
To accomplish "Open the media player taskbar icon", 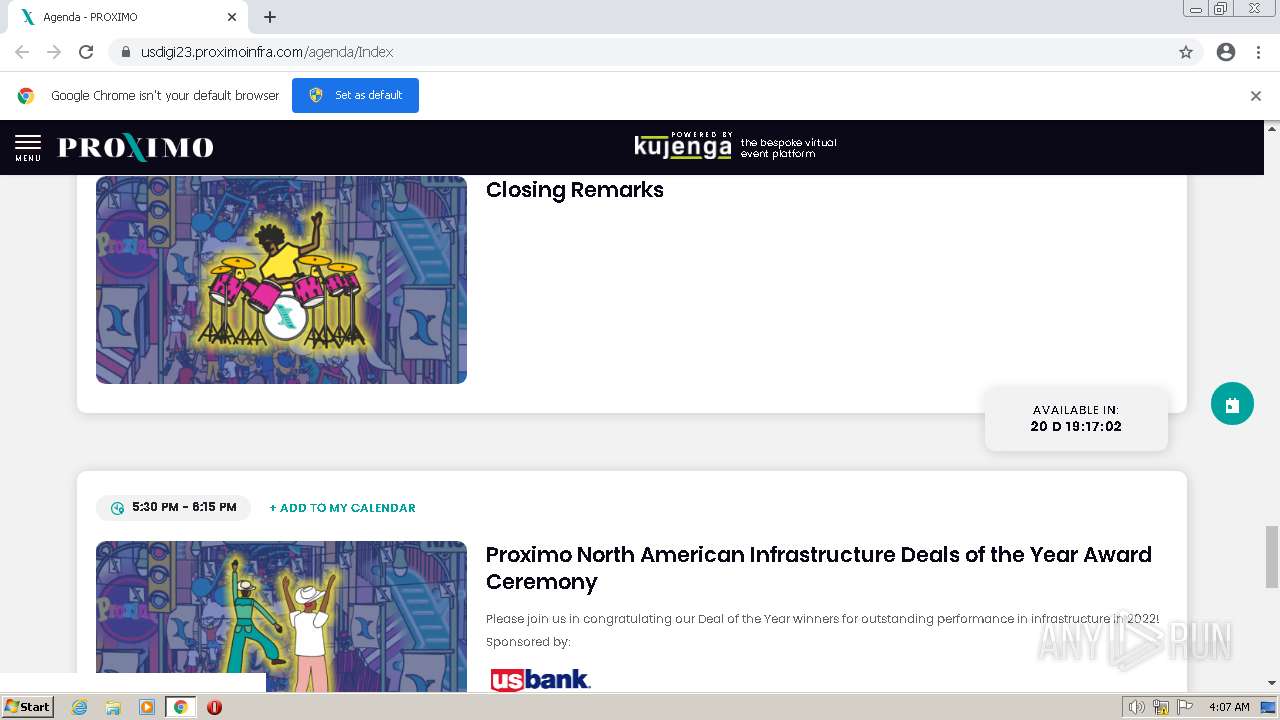I will (147, 707).
